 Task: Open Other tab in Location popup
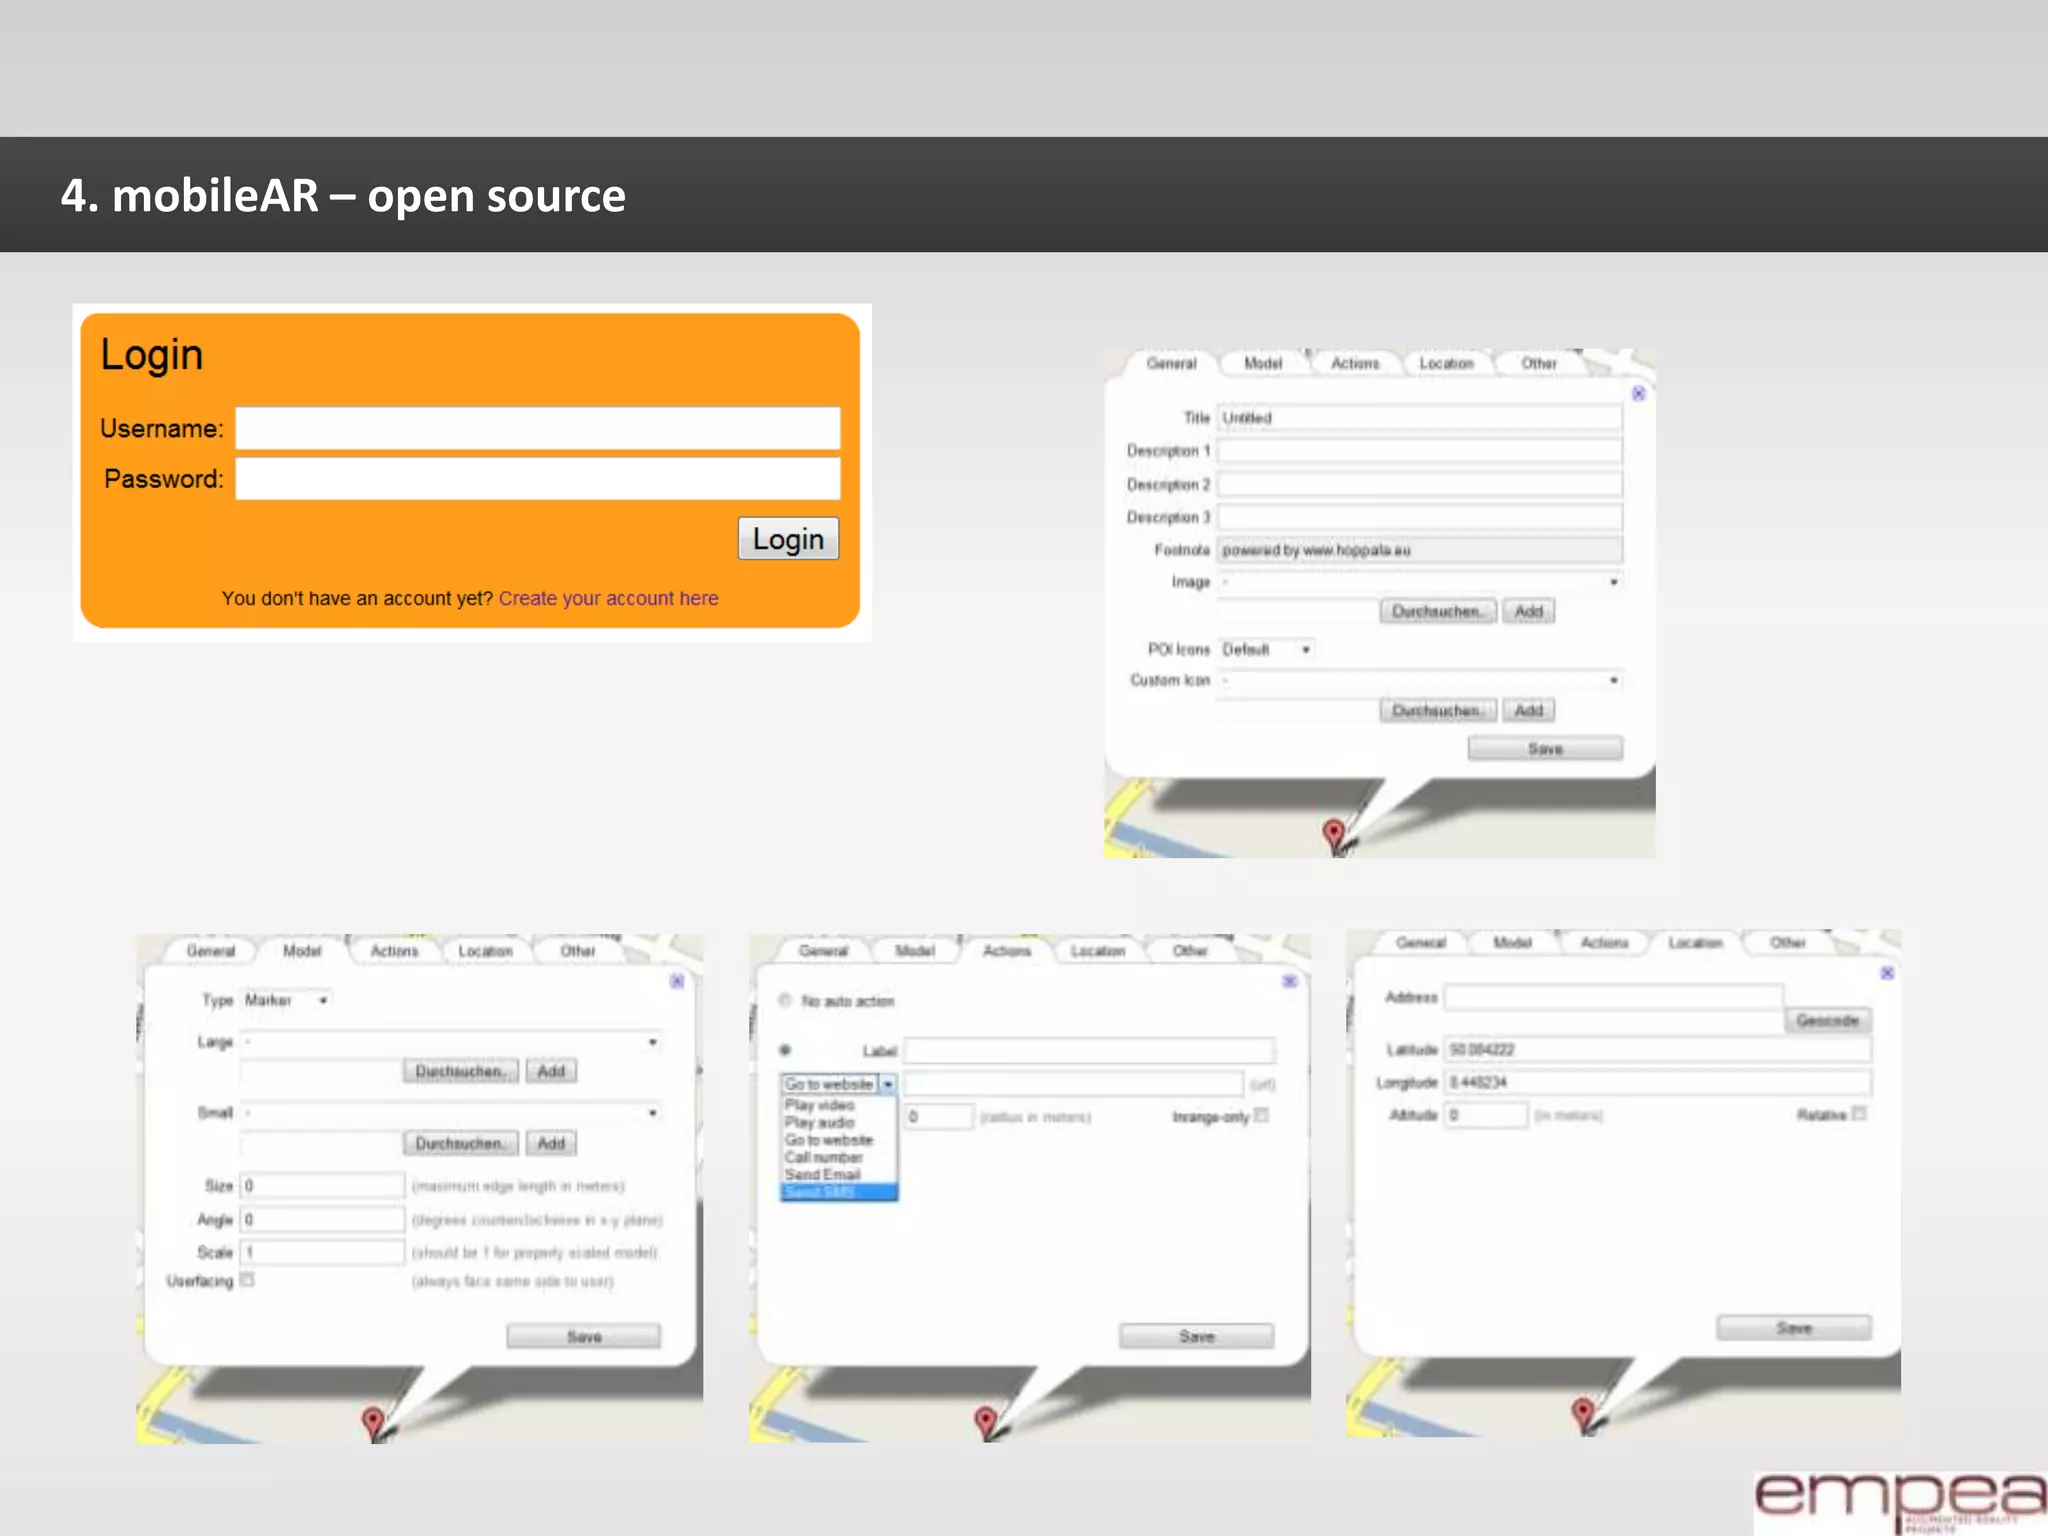[x=1787, y=942]
